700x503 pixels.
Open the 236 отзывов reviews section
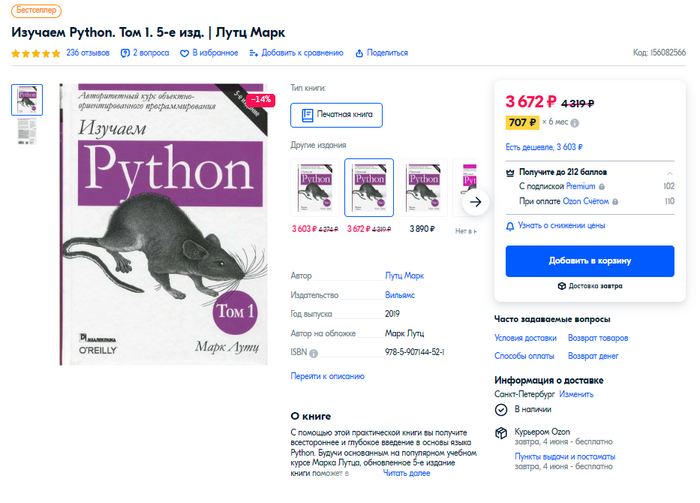pyautogui.click(x=88, y=53)
